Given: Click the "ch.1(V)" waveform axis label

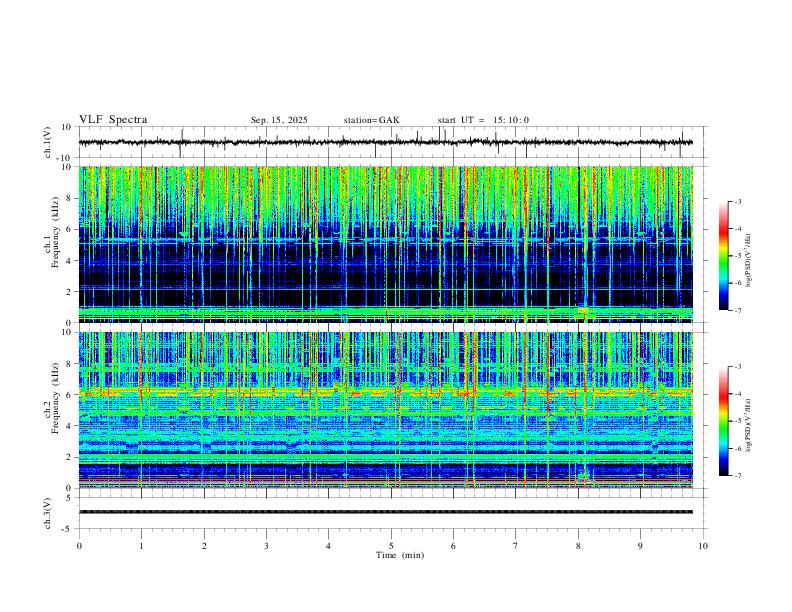Looking at the screenshot, I should point(48,142).
